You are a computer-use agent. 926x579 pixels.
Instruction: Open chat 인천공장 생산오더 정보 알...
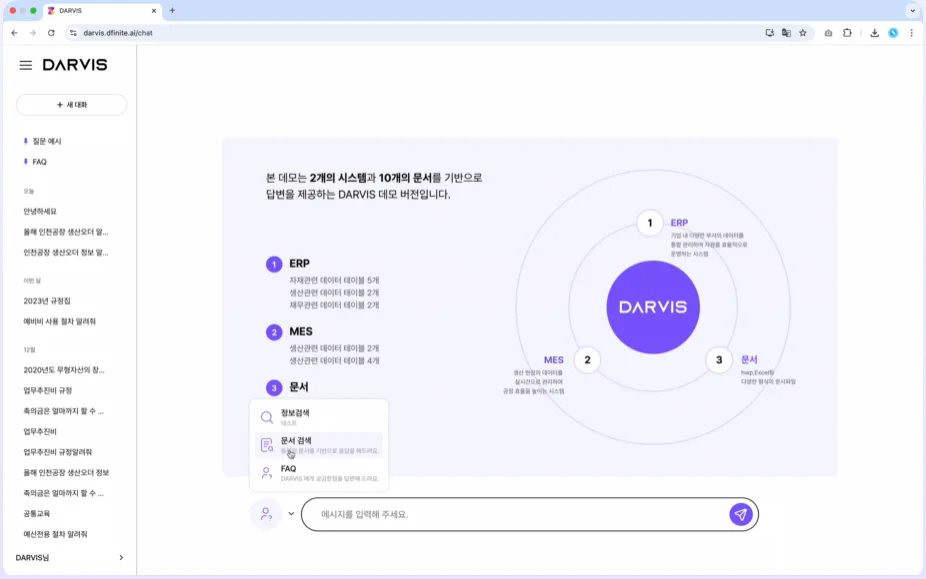point(66,252)
